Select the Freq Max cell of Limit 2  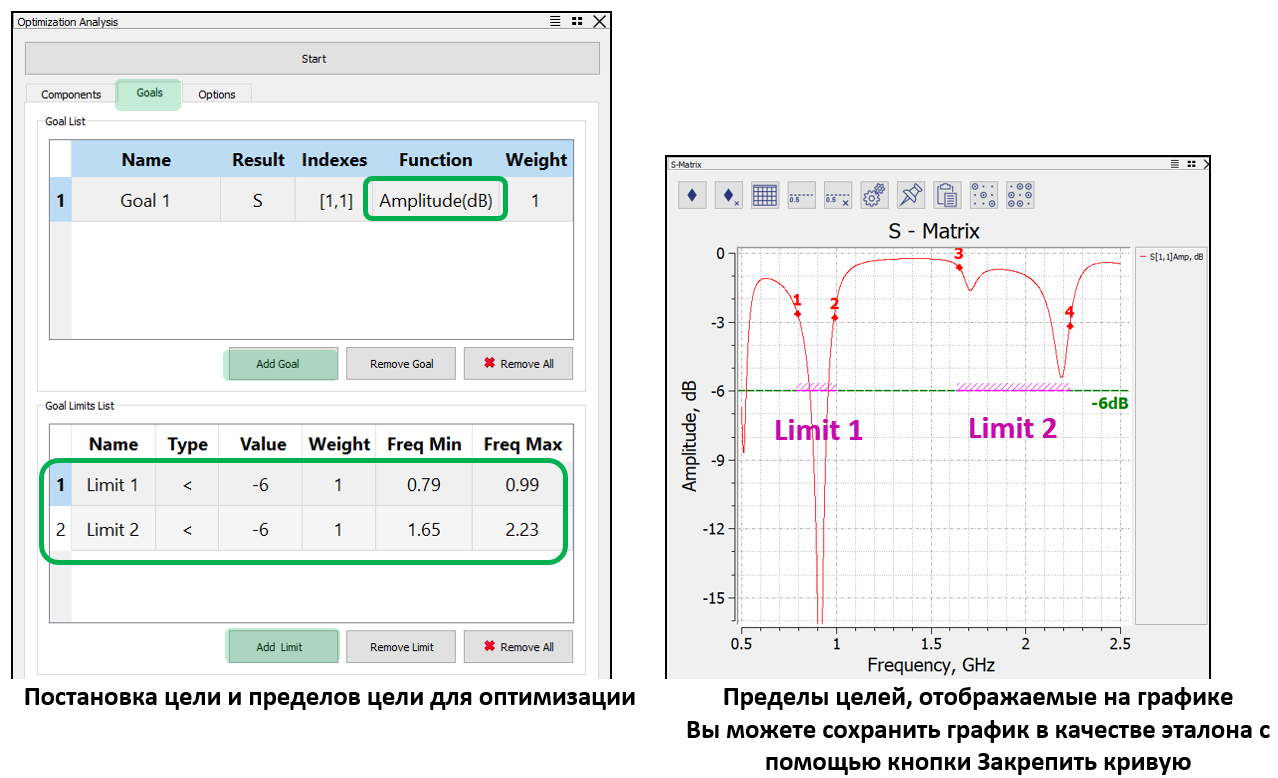tap(522, 530)
